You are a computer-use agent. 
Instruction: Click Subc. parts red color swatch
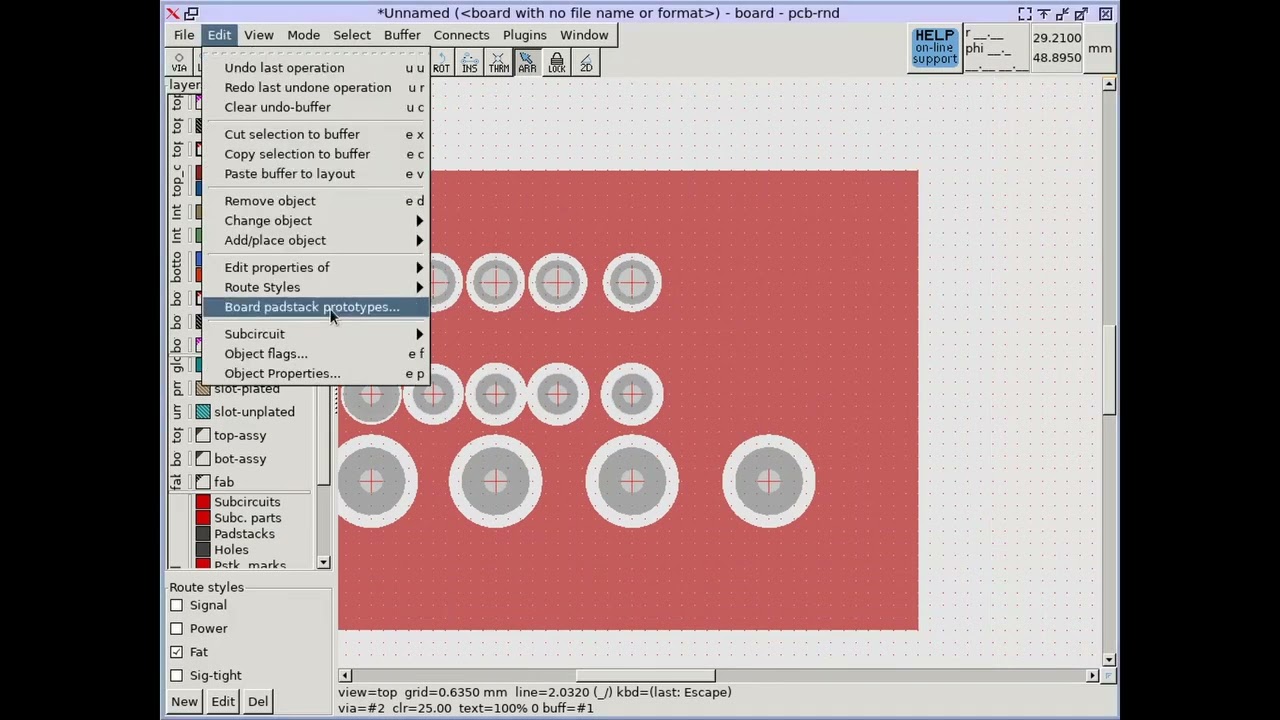(203, 518)
